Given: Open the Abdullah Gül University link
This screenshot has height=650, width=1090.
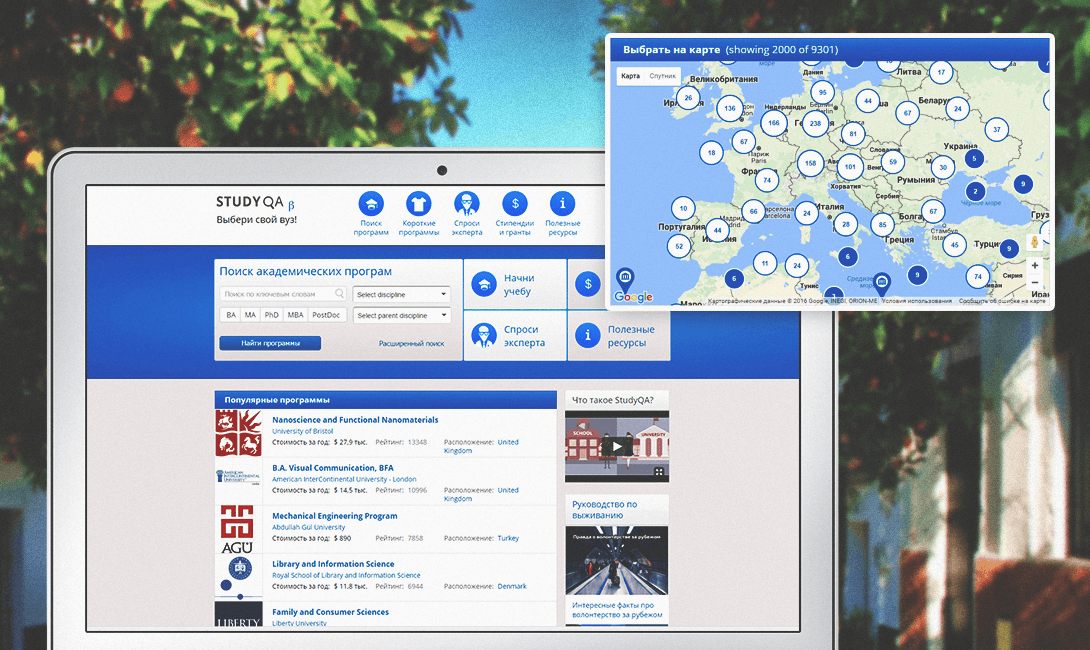Looking at the screenshot, I should coord(308,527).
